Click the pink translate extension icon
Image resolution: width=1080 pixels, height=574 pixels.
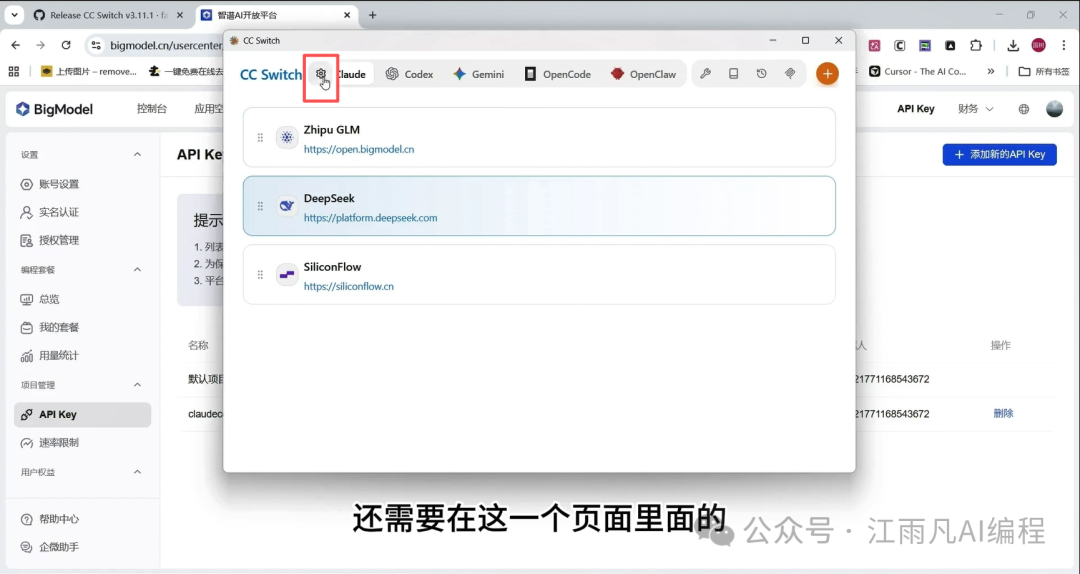[x=874, y=45]
